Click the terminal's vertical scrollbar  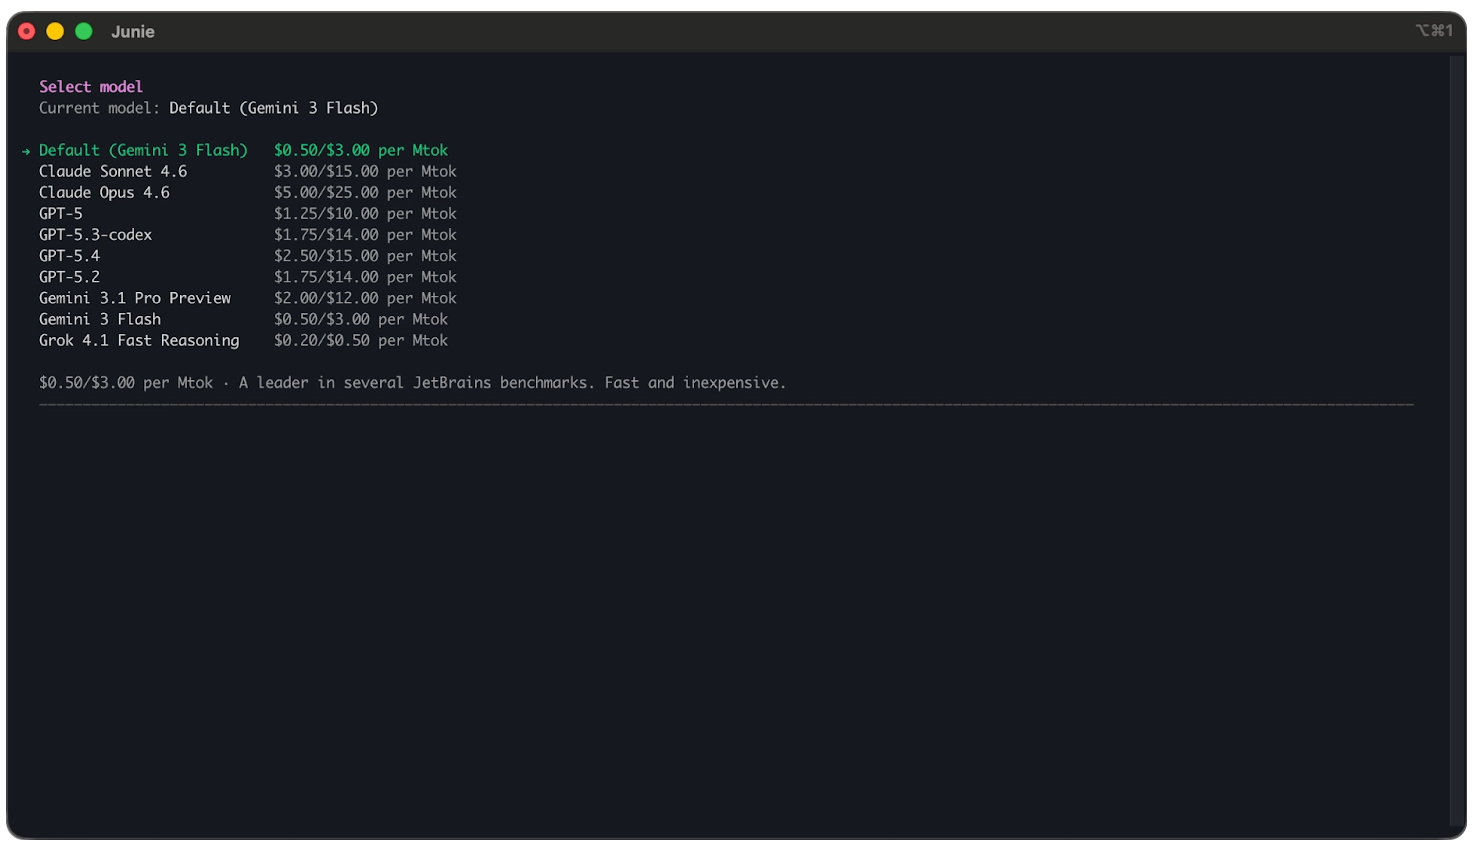pyautogui.click(x=1456, y=440)
